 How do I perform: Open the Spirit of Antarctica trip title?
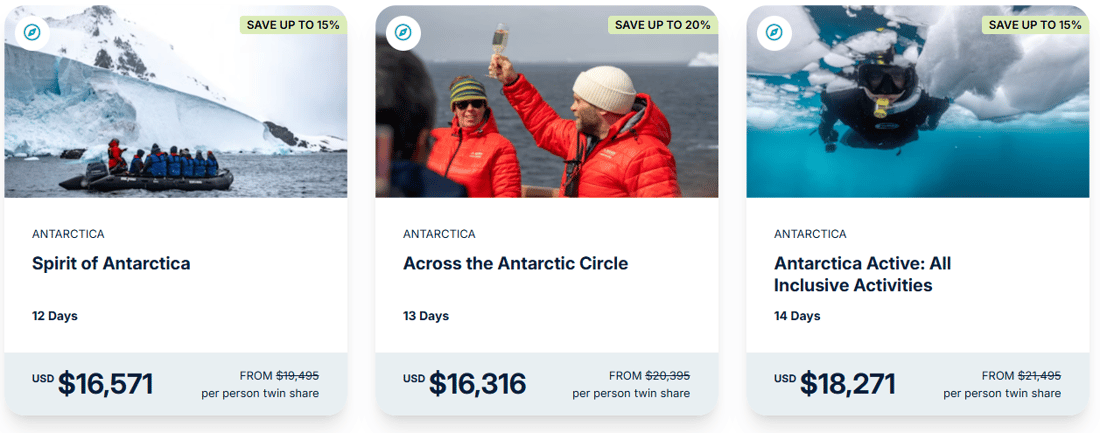click(111, 264)
